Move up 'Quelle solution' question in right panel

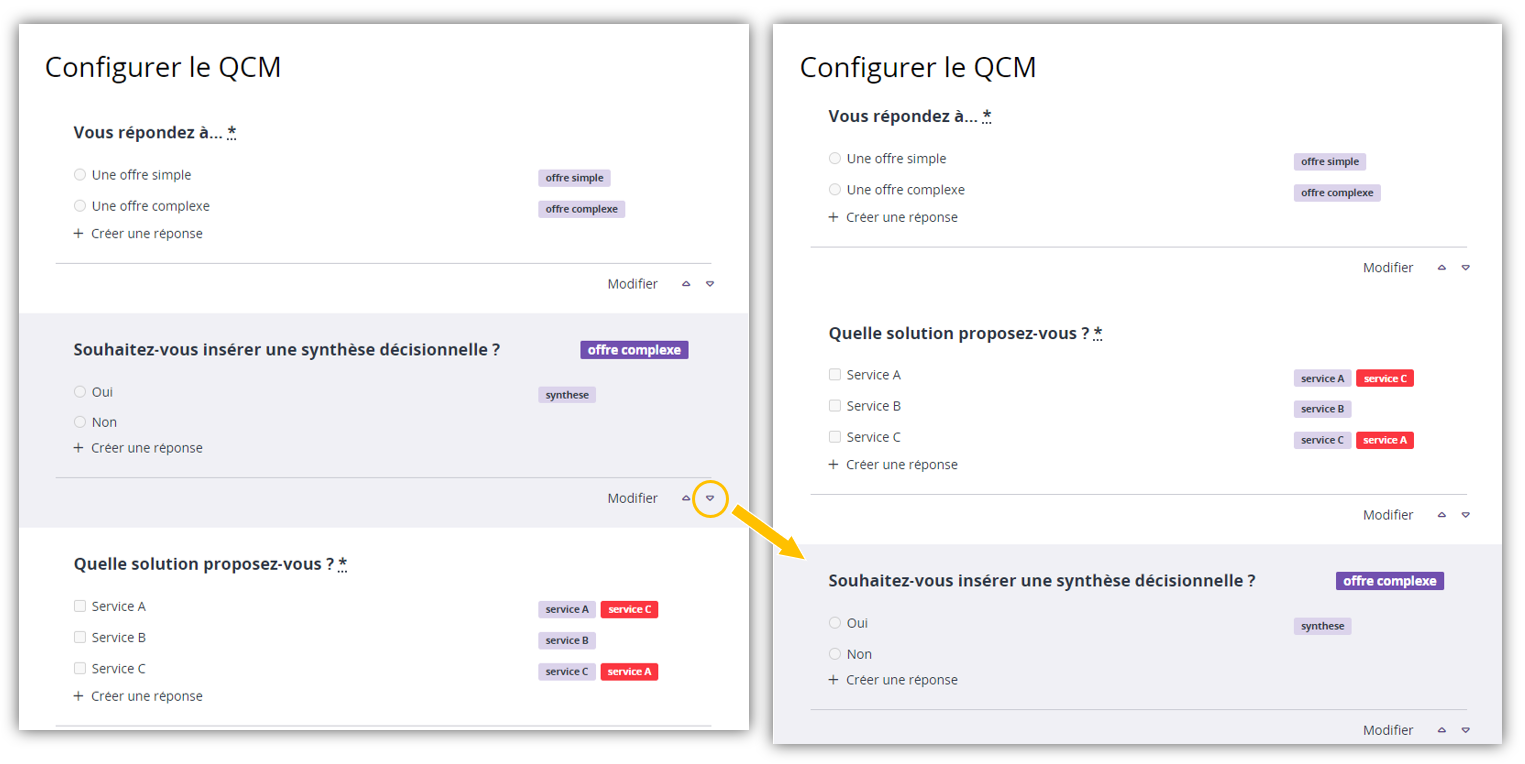coord(1441,515)
